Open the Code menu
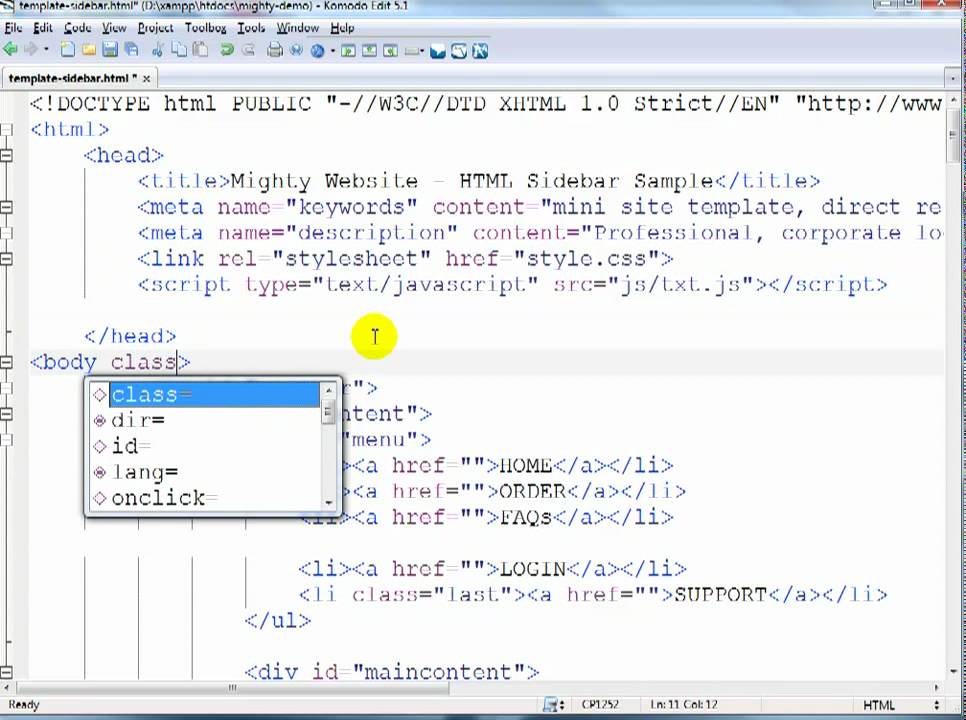The image size is (966, 720). coord(77,28)
